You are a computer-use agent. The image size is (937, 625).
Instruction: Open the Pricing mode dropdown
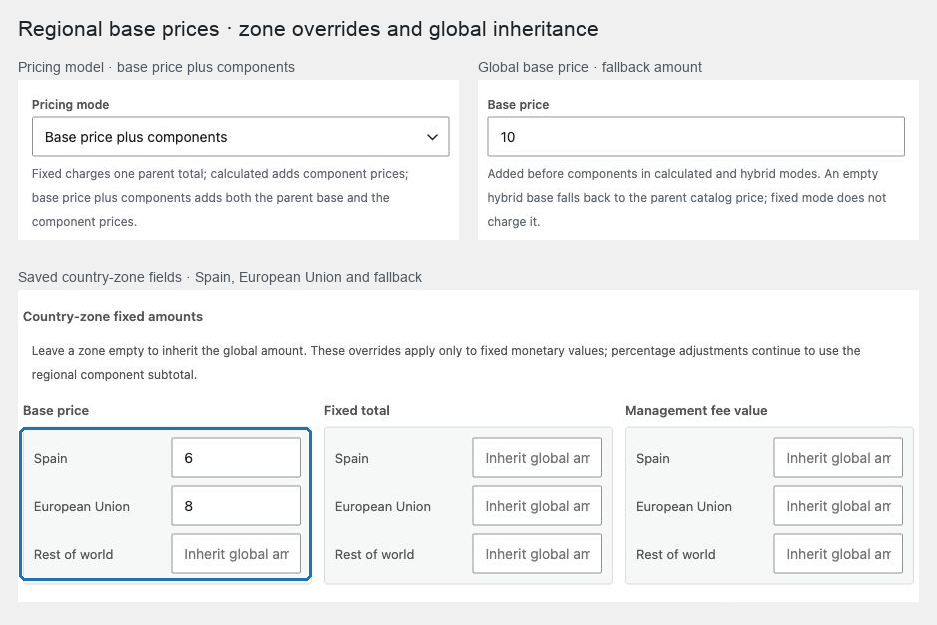240,137
